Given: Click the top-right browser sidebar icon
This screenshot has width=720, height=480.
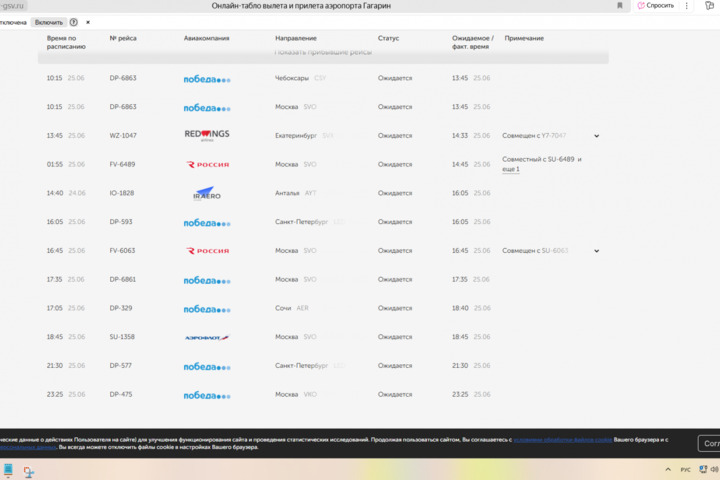Looking at the screenshot, I should 710,6.
